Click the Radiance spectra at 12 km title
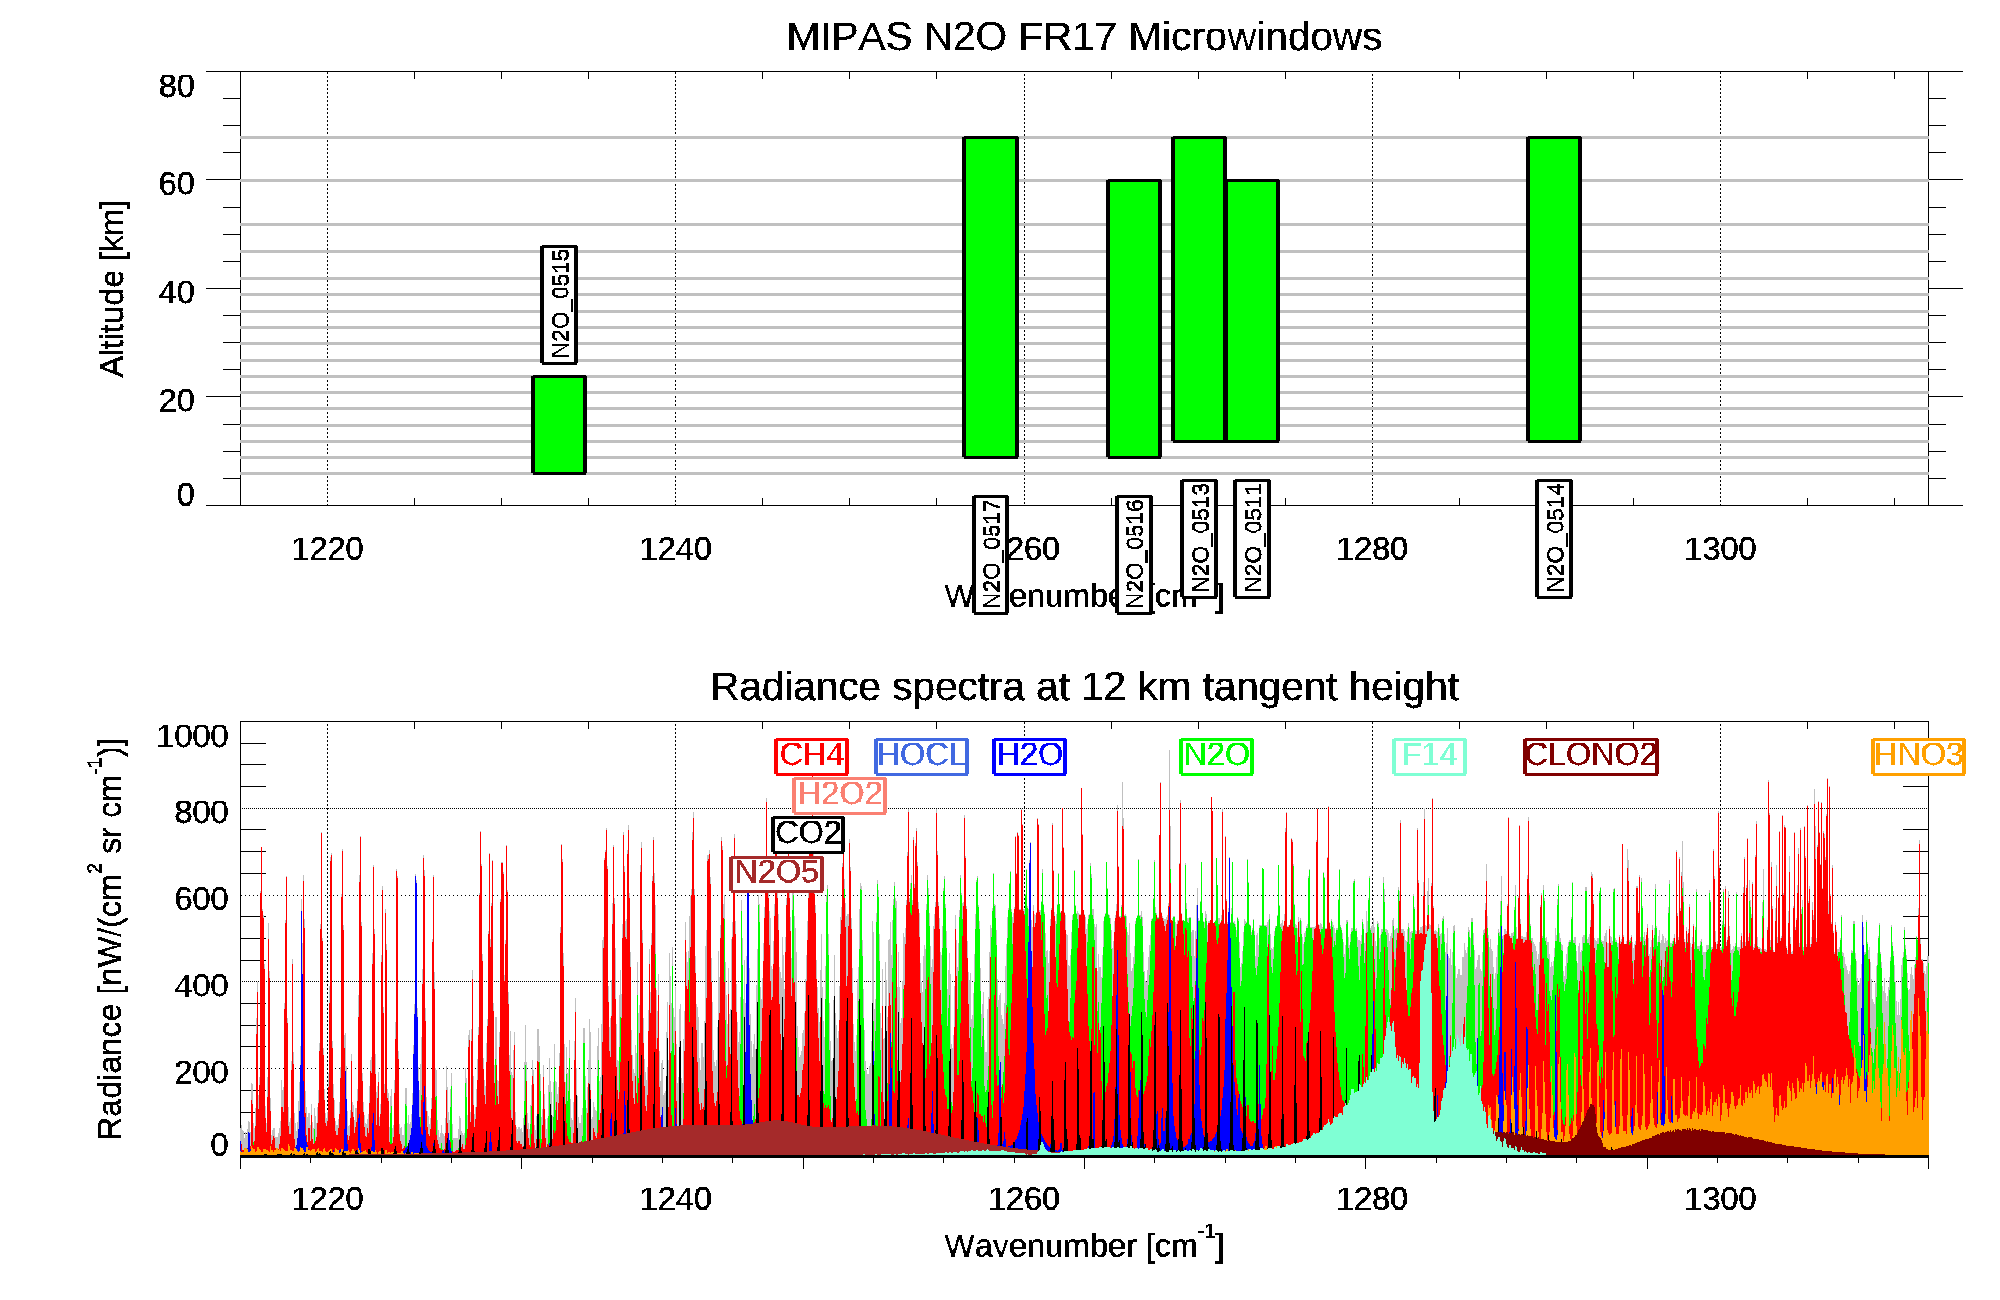 [x=1083, y=687]
